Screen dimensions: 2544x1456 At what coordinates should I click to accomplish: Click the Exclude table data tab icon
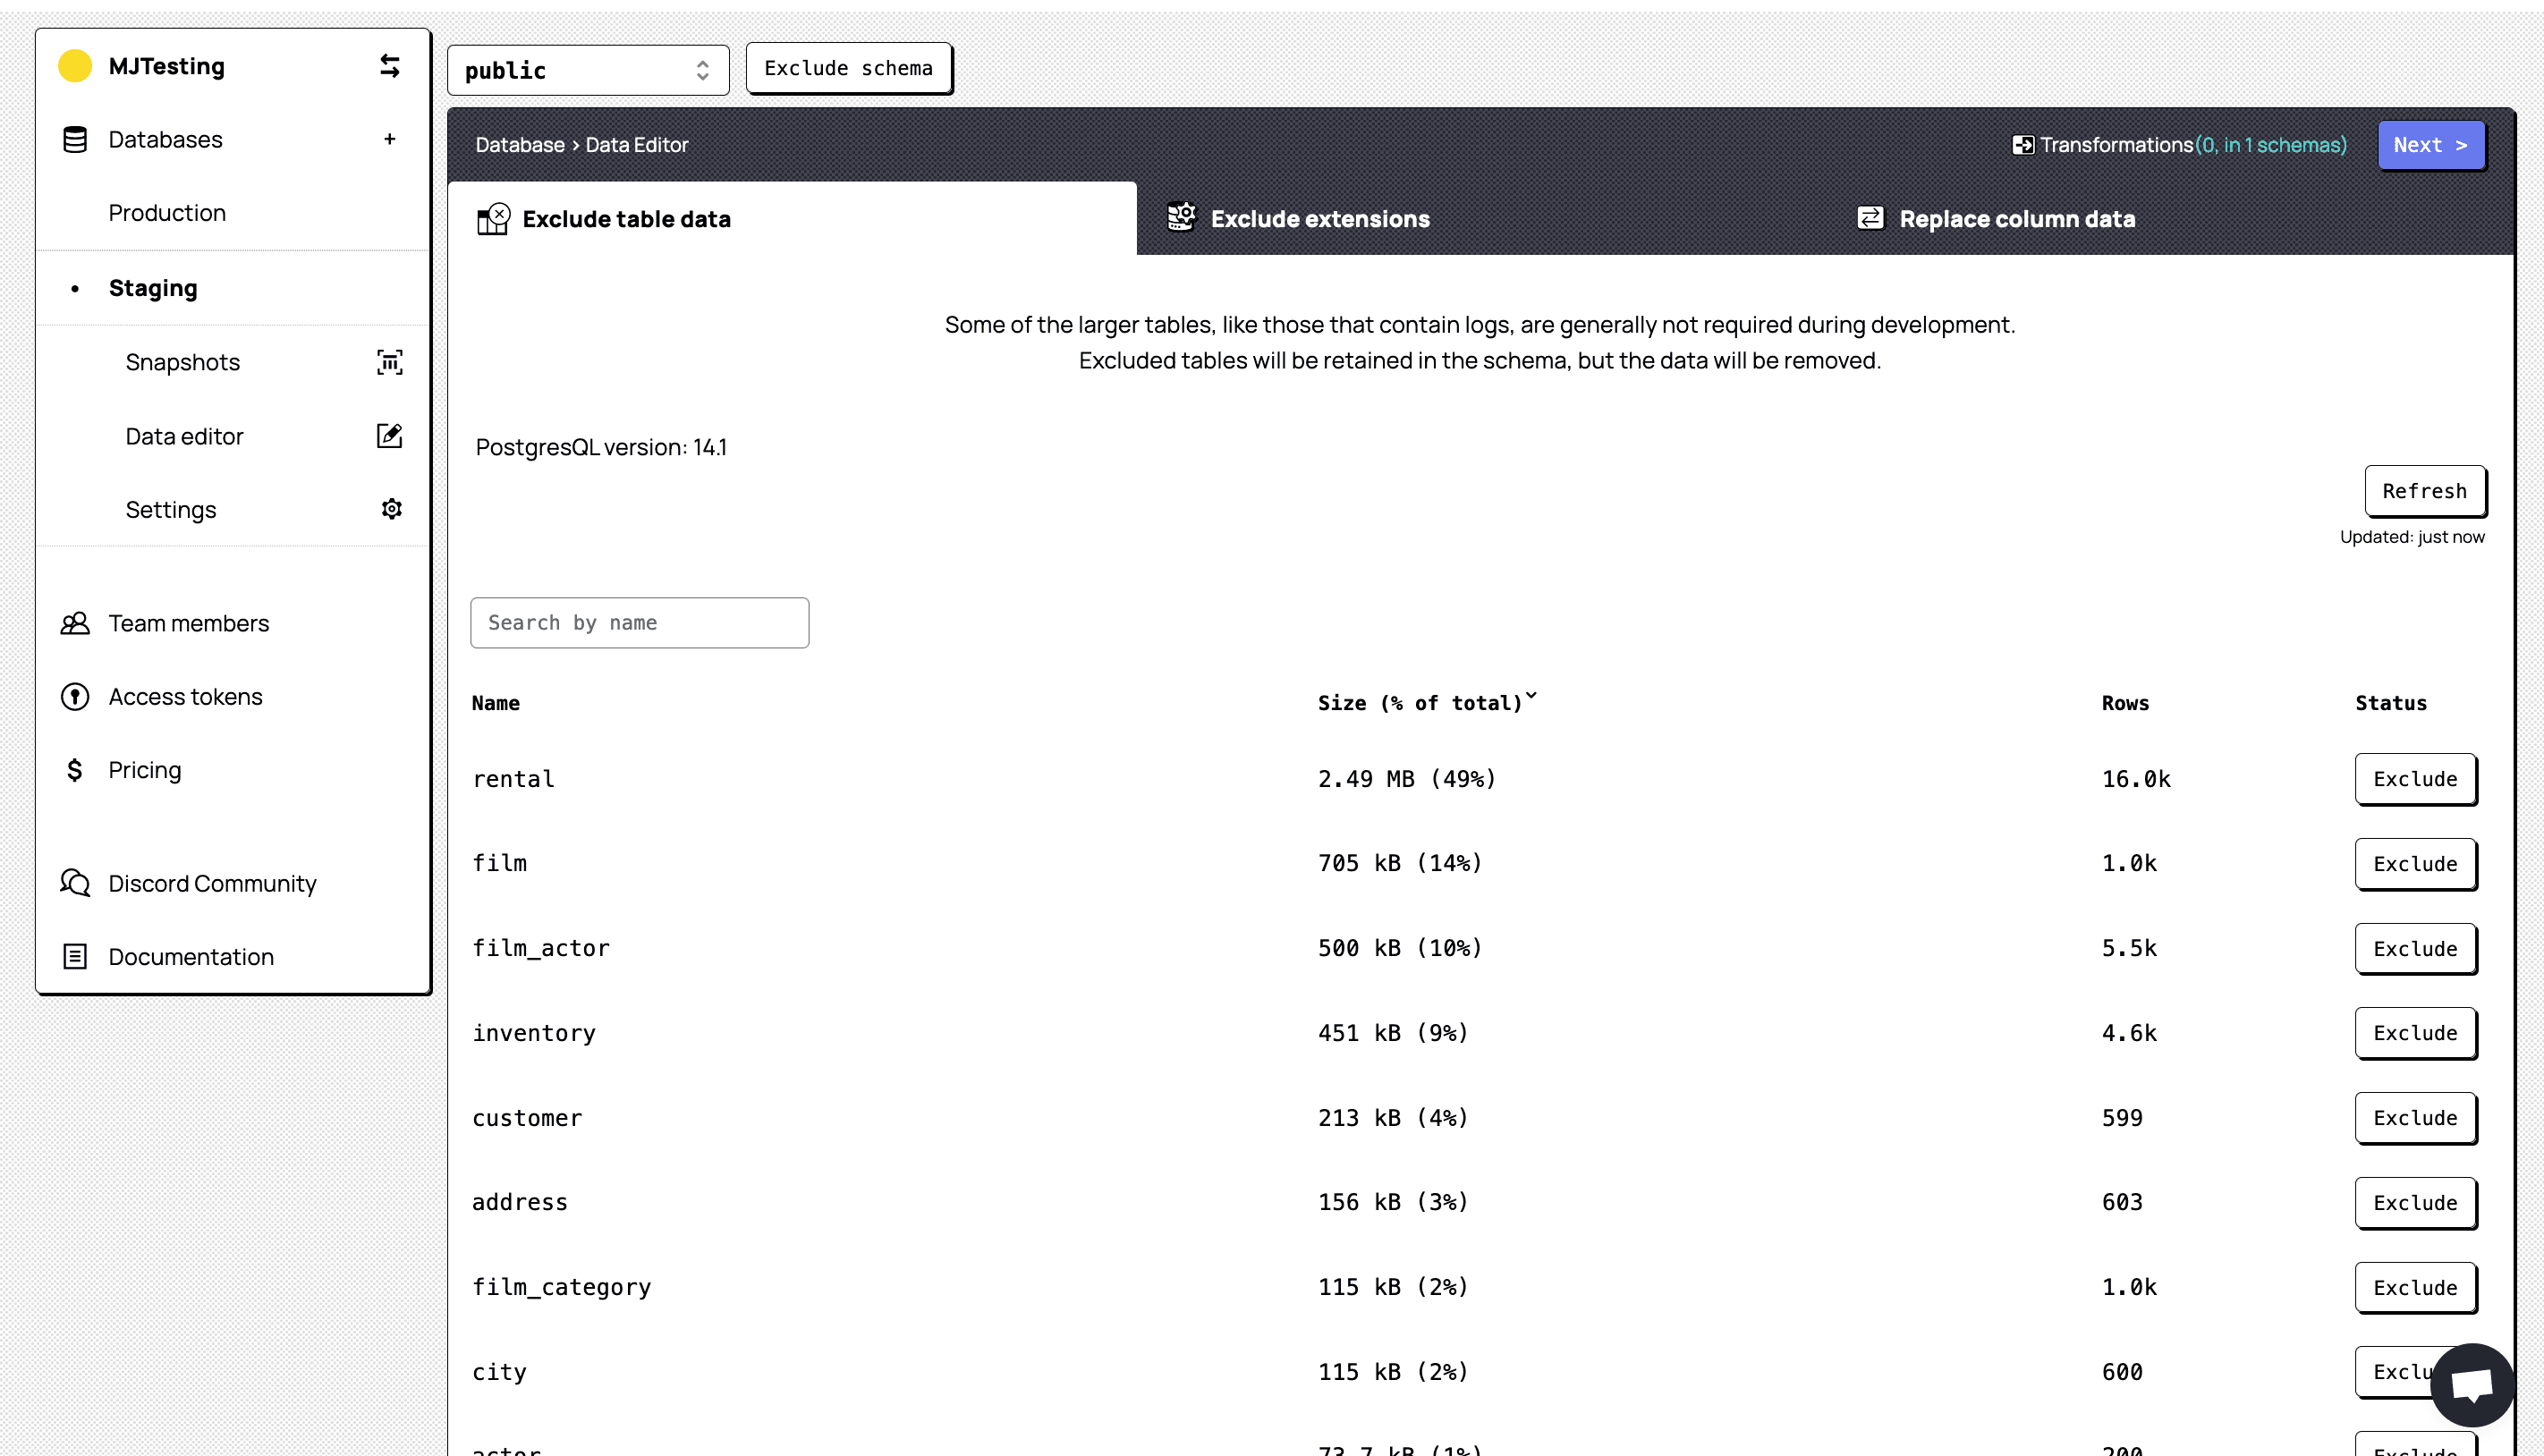(493, 218)
